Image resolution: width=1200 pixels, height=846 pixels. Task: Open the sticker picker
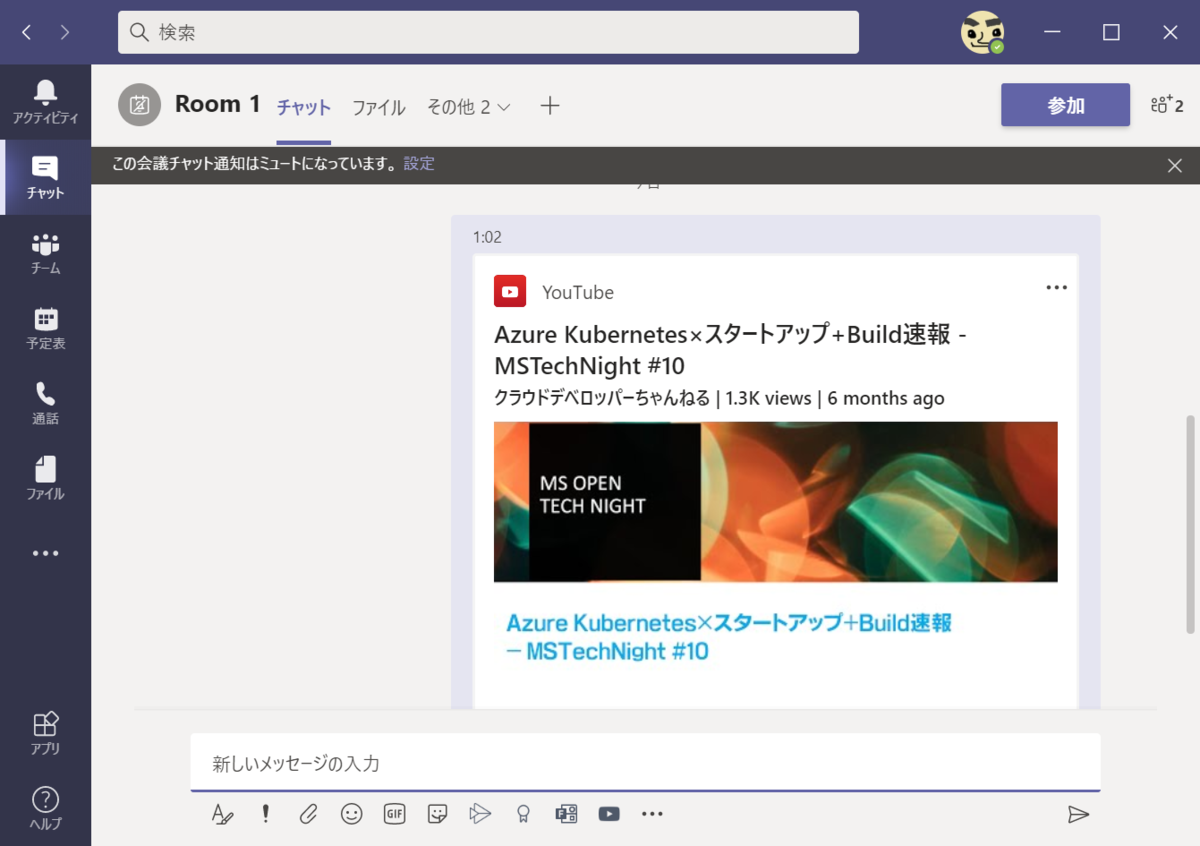point(437,813)
